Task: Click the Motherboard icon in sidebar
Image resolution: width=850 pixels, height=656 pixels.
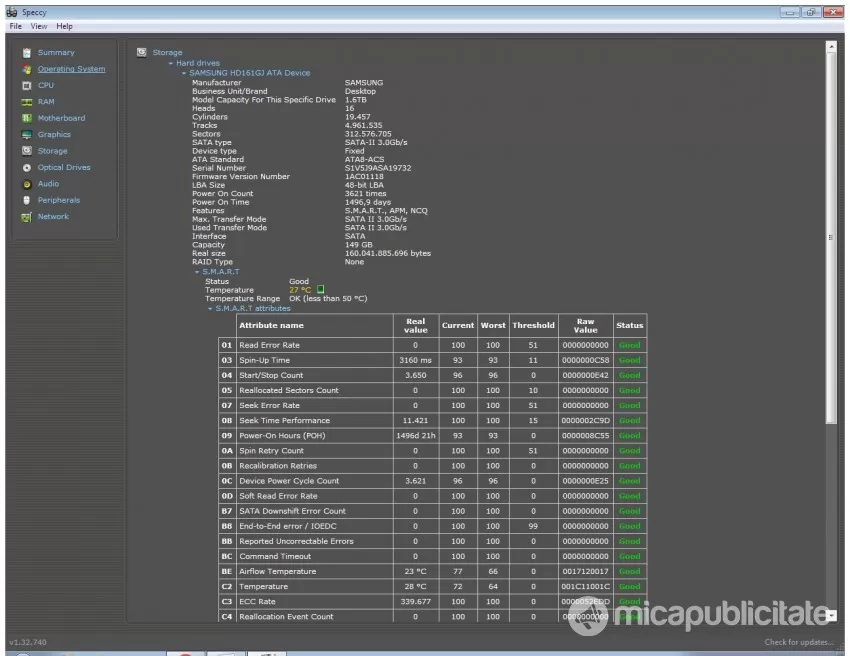Action: [x=27, y=118]
